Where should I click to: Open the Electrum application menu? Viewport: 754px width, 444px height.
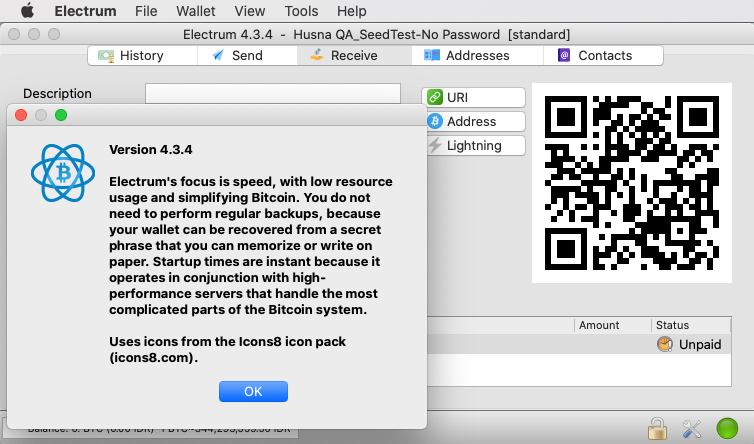85,11
